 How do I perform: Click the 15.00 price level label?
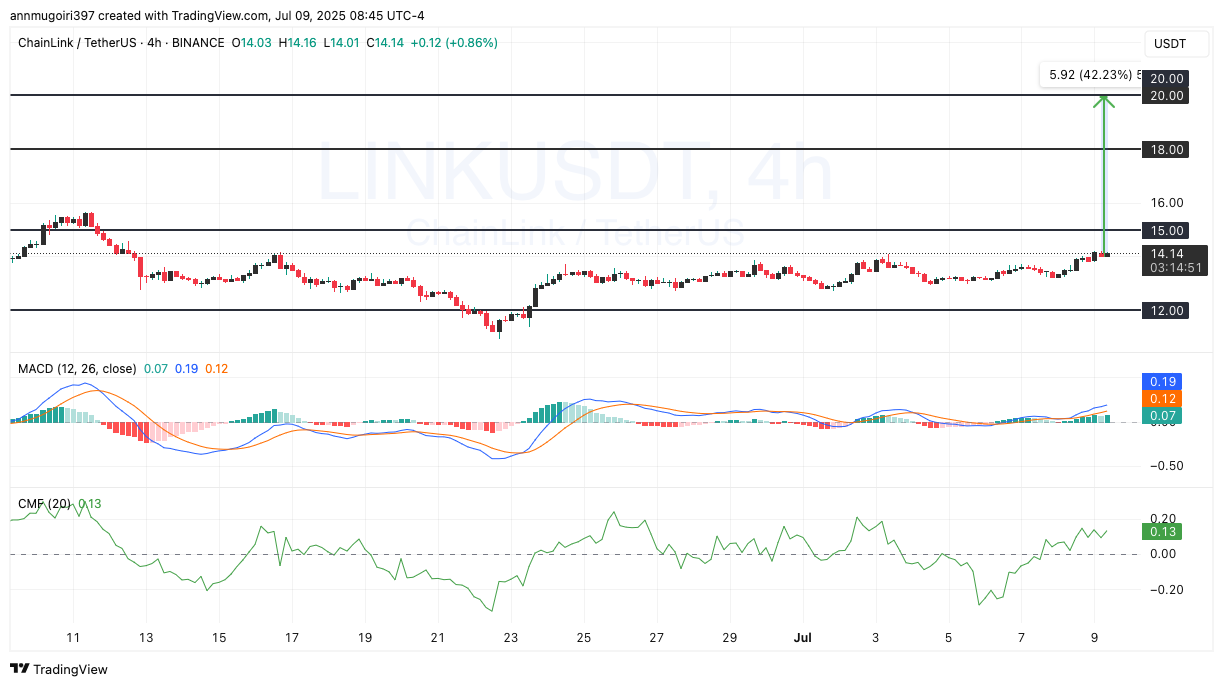pyautogui.click(x=1167, y=230)
